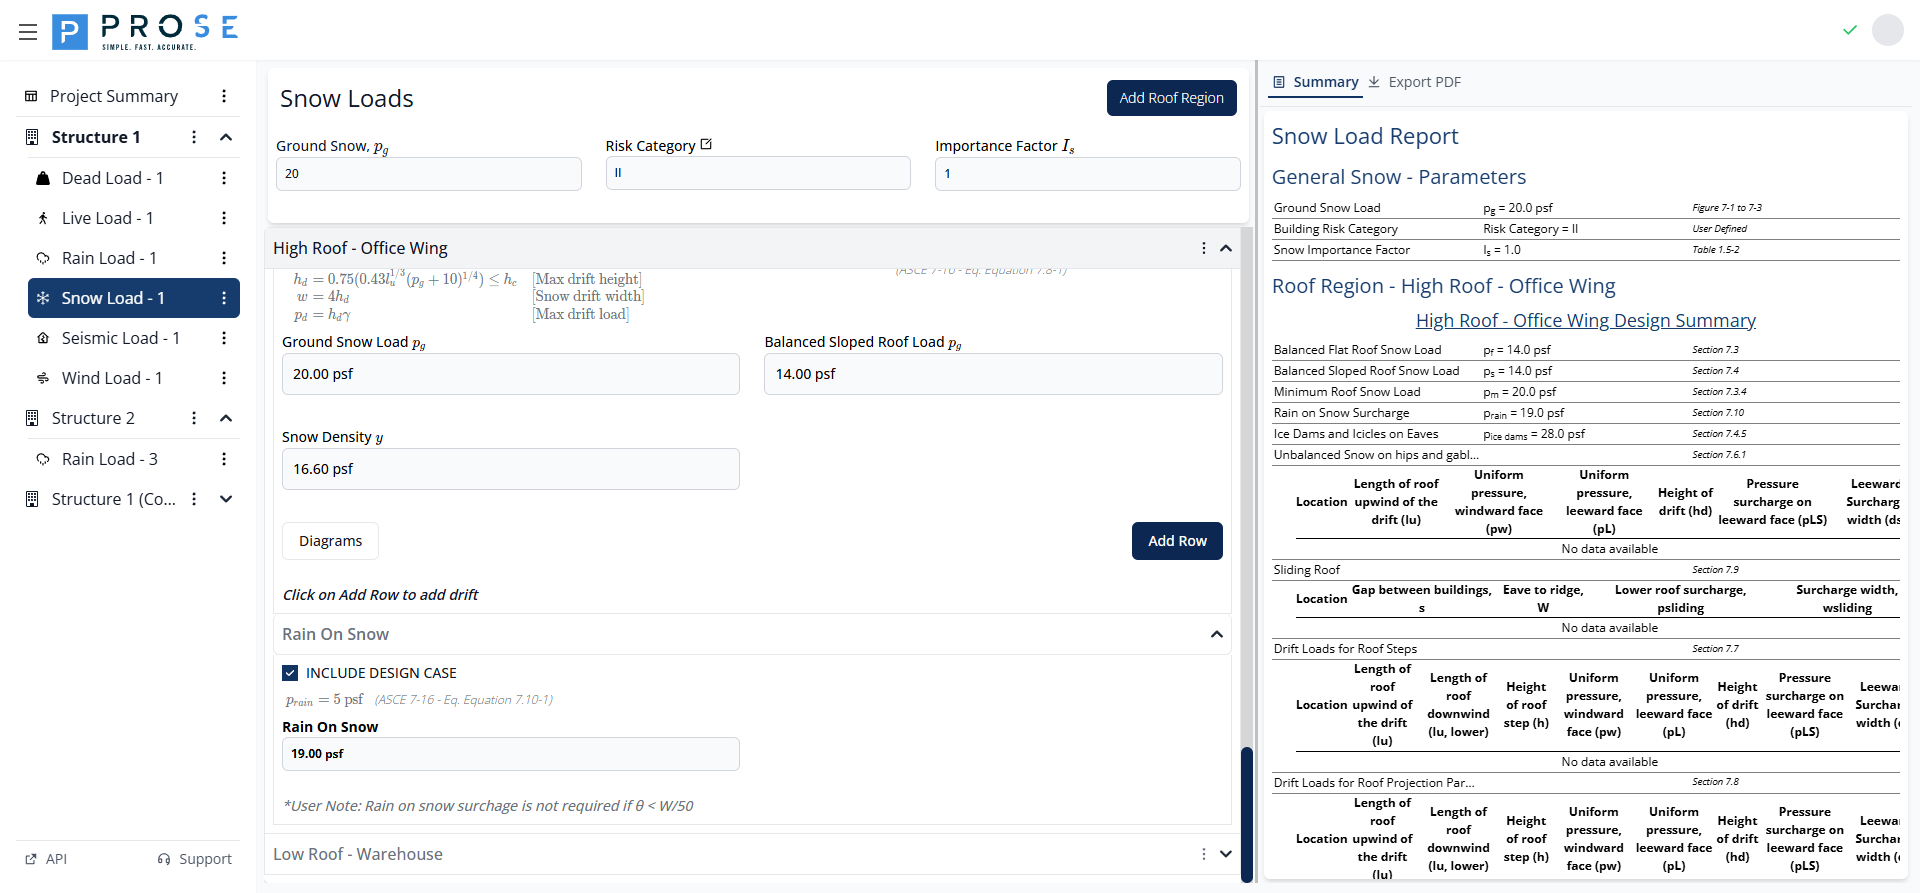
Task: Click the Ground Snow input field
Action: pyautogui.click(x=428, y=174)
